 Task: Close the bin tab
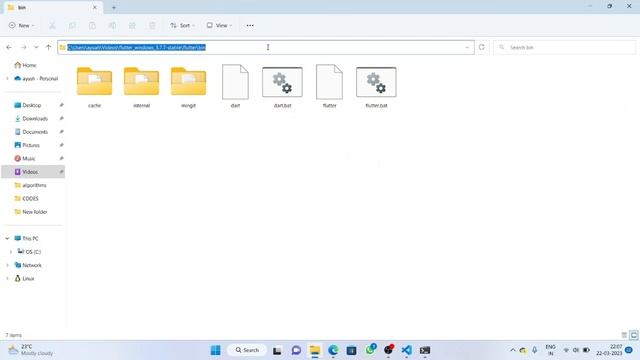95,7
